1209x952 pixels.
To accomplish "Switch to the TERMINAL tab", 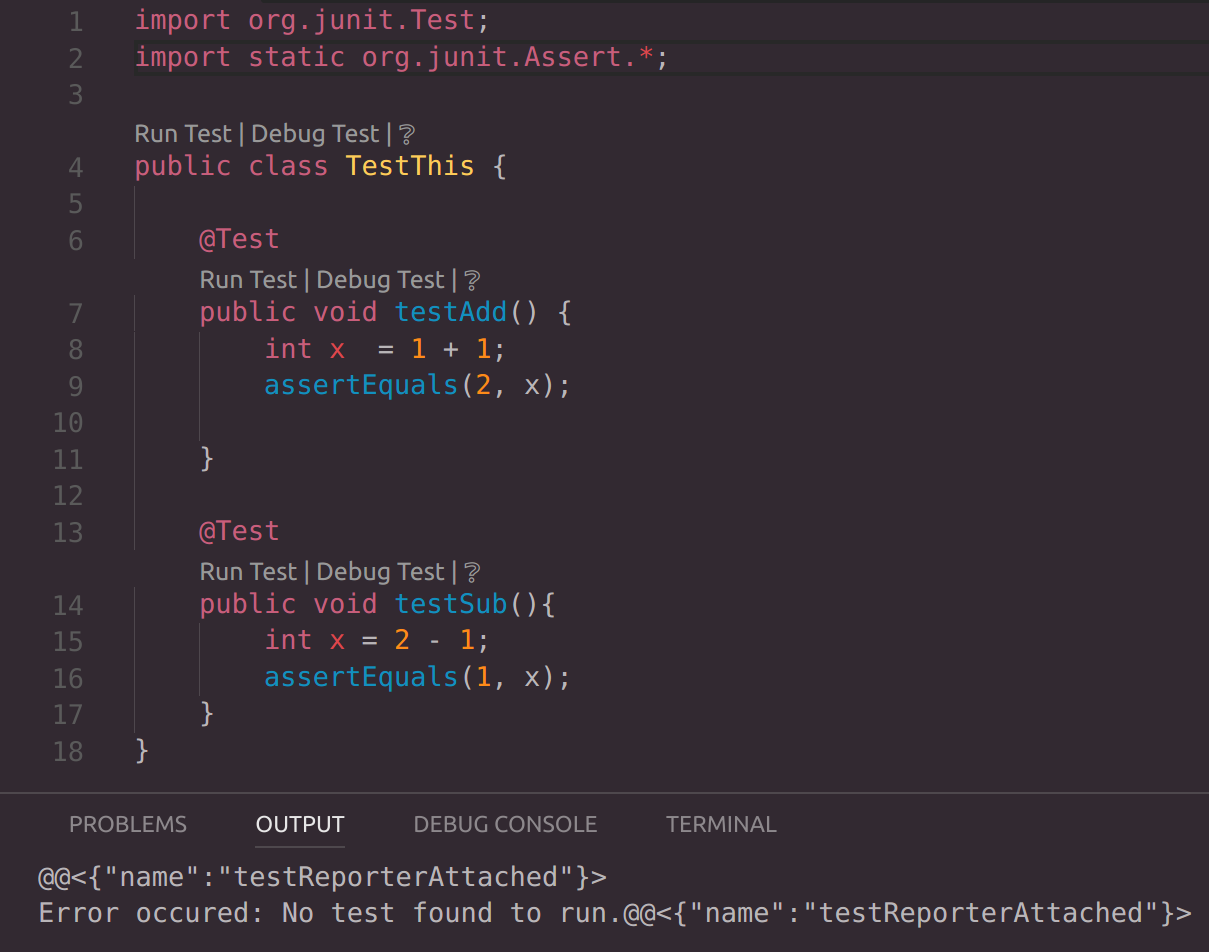I will 720,824.
